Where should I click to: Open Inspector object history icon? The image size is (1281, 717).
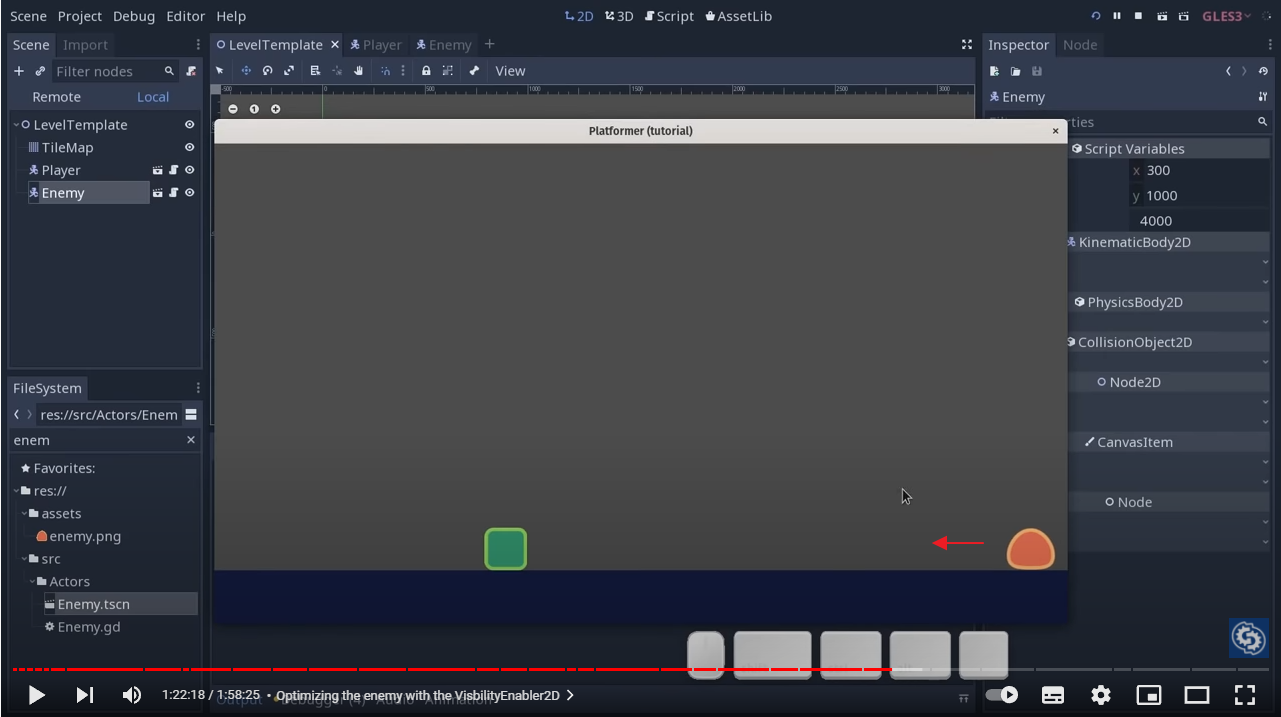pos(1263,71)
